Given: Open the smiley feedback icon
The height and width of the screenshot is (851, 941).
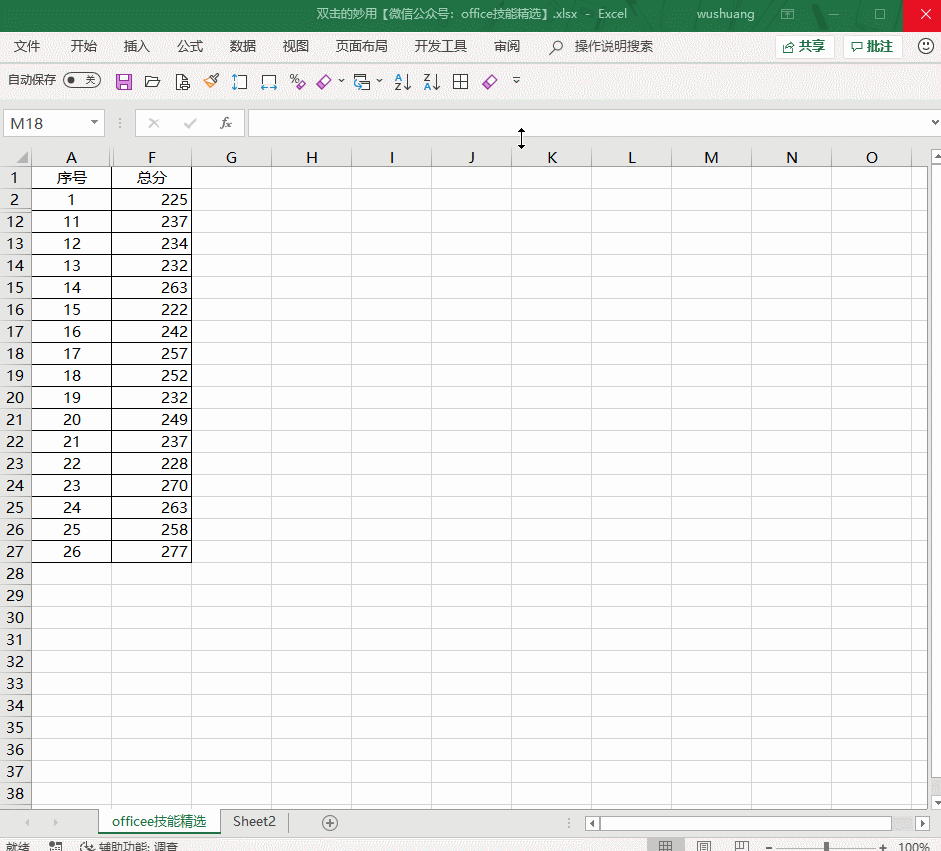Looking at the screenshot, I should (926, 46).
